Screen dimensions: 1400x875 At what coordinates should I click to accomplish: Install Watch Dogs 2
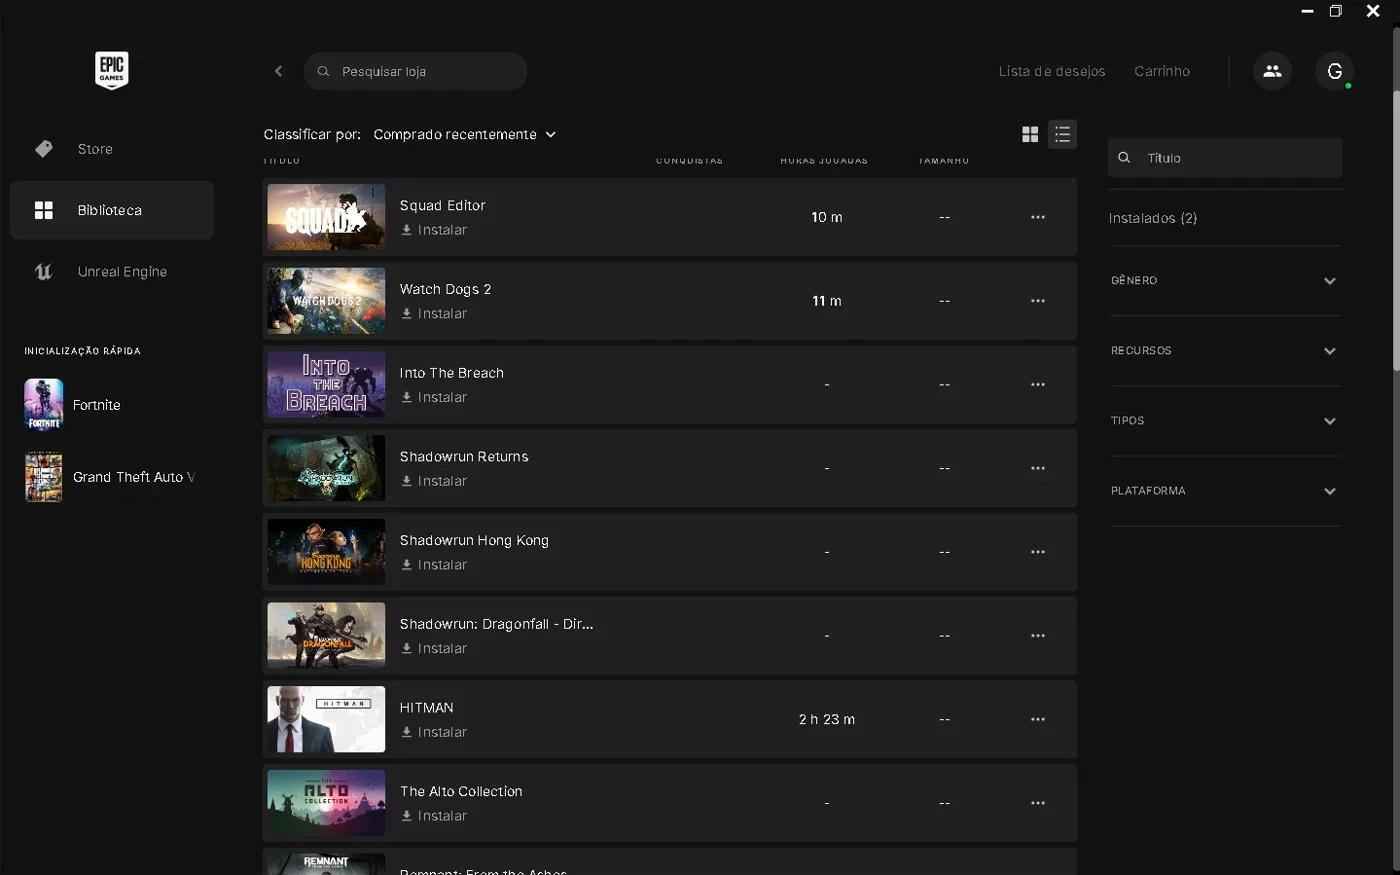pyautogui.click(x=434, y=314)
